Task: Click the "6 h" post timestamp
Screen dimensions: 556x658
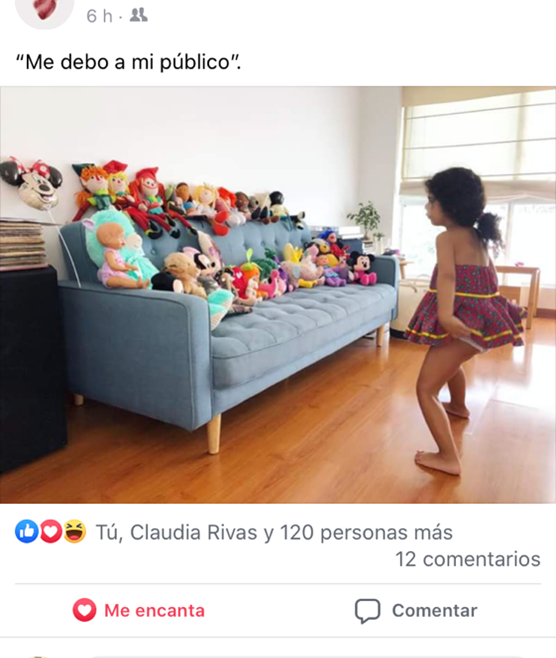Action: tap(99, 16)
